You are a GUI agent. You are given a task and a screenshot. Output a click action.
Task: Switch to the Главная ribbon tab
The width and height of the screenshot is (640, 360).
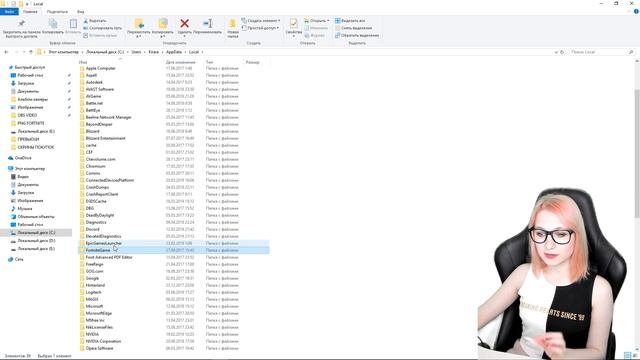pos(30,11)
